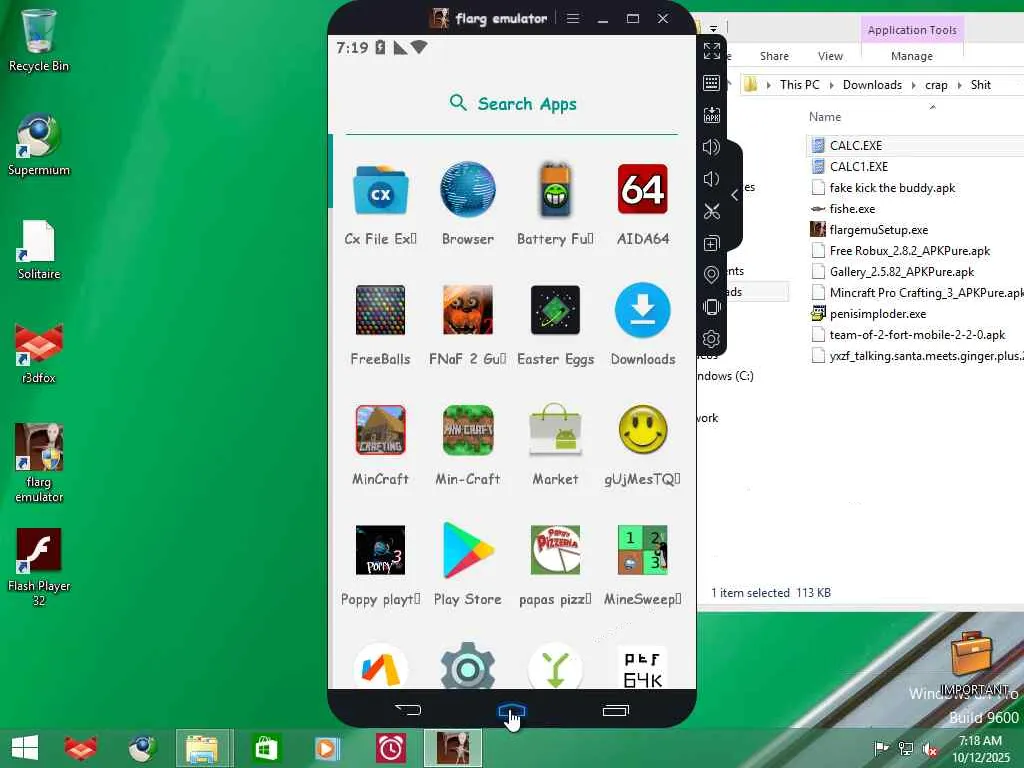This screenshot has height=768, width=1024.
Task: Click Downloads in the address breadcrumb
Action: [x=872, y=85]
